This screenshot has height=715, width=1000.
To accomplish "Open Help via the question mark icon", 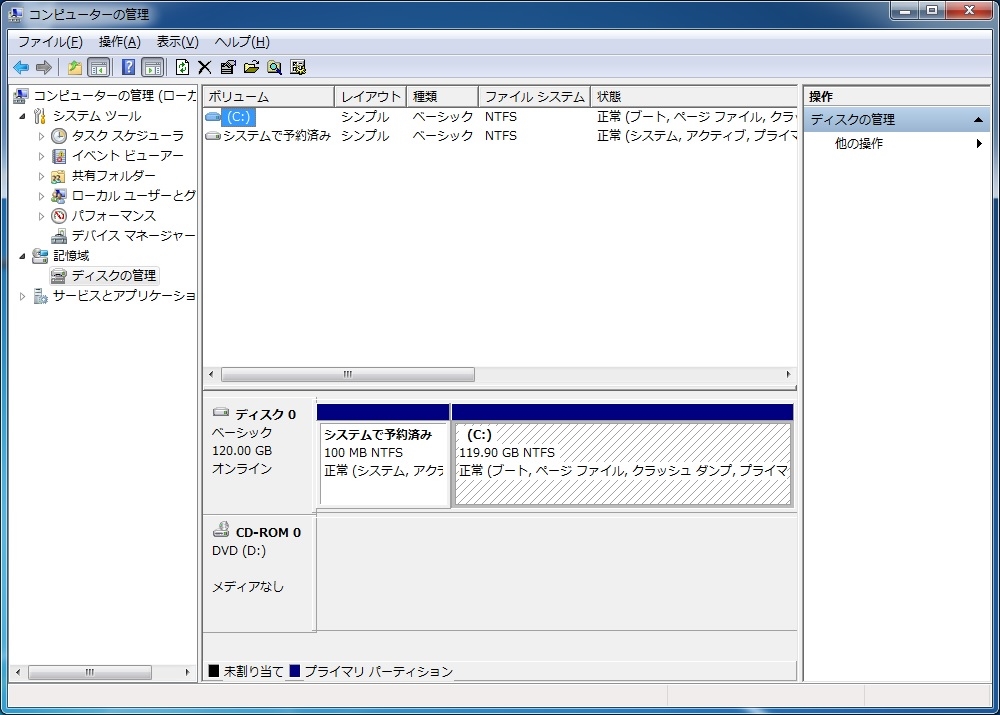I will click(x=128, y=67).
